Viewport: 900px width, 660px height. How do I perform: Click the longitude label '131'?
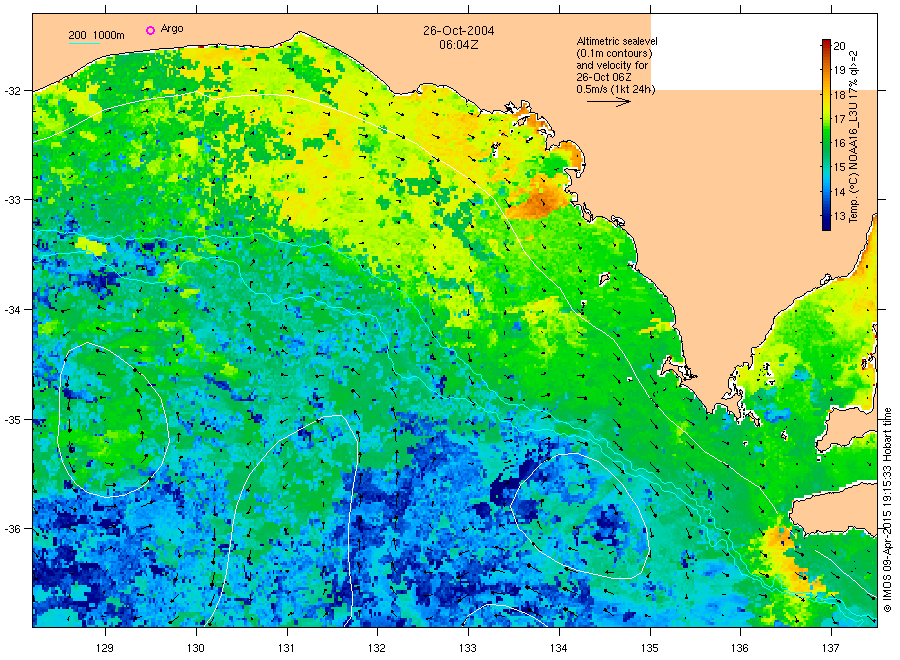pos(286,648)
